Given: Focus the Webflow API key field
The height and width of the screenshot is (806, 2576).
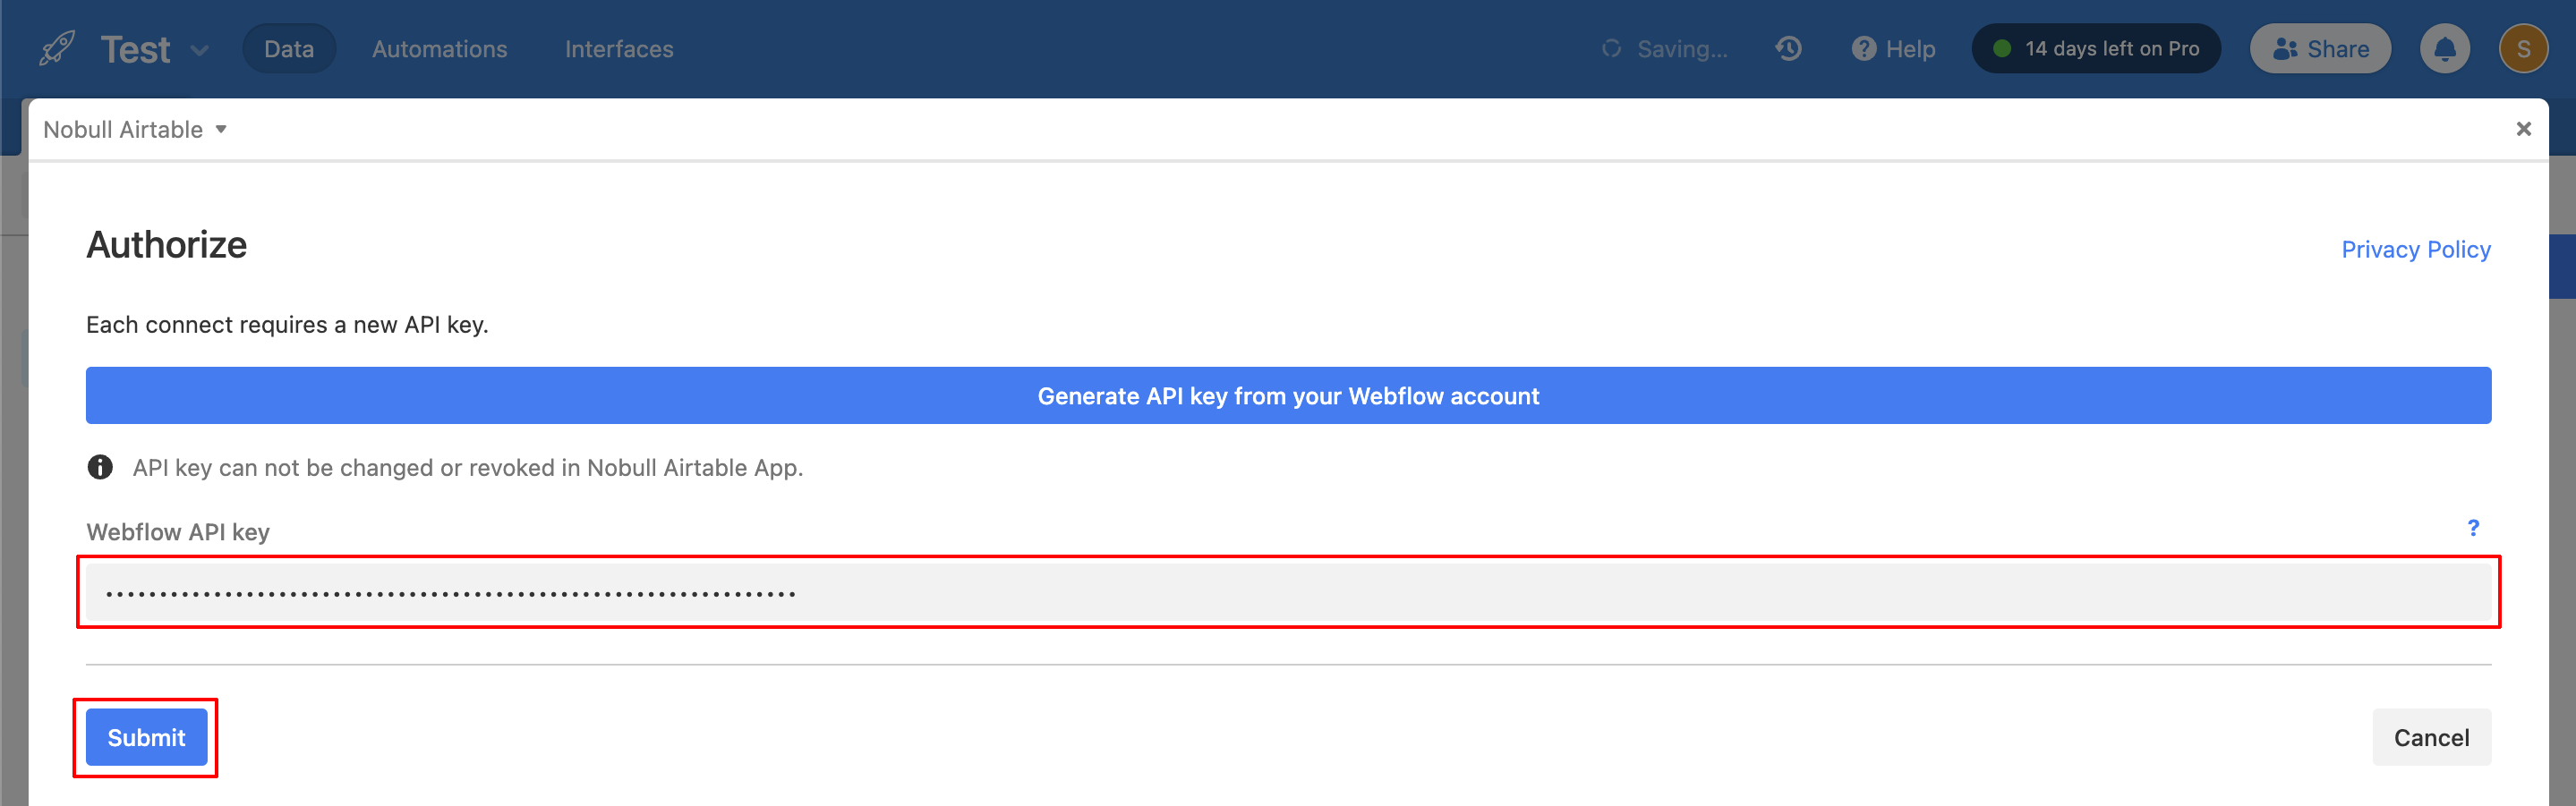Looking at the screenshot, I should 1288,592.
